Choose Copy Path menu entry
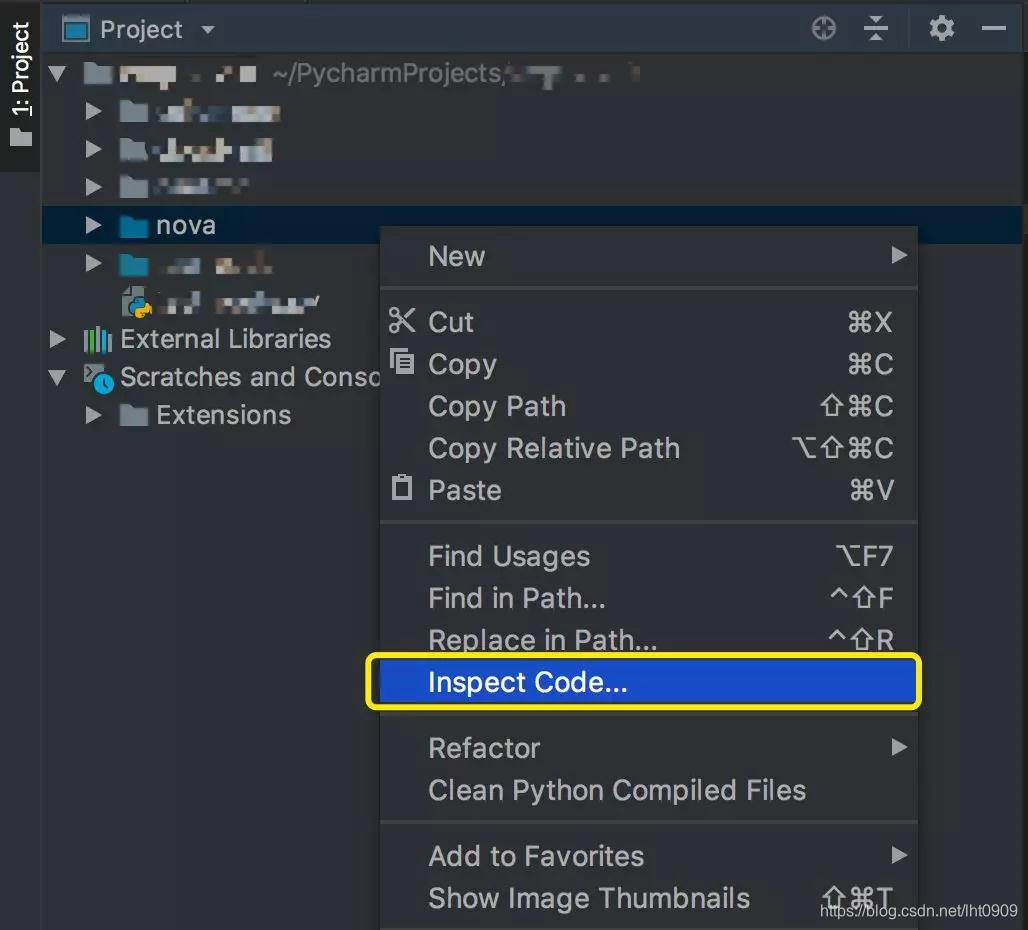Screen dimensions: 1028x930 point(648,406)
